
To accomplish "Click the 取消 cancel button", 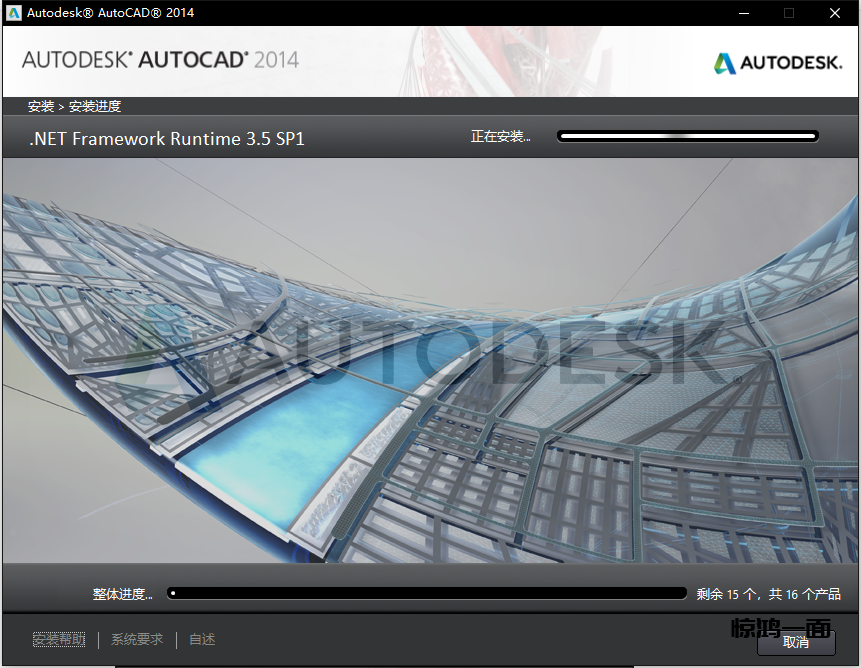I will tap(796, 642).
